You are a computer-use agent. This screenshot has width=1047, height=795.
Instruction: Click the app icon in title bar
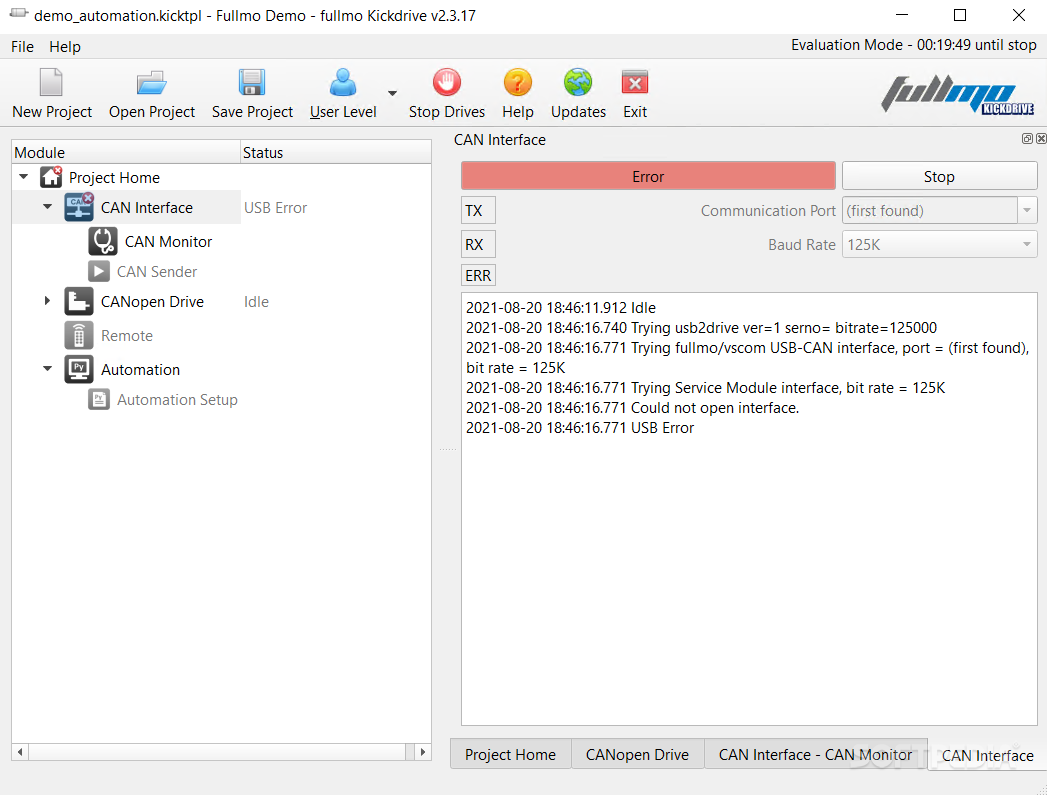click(x=18, y=14)
